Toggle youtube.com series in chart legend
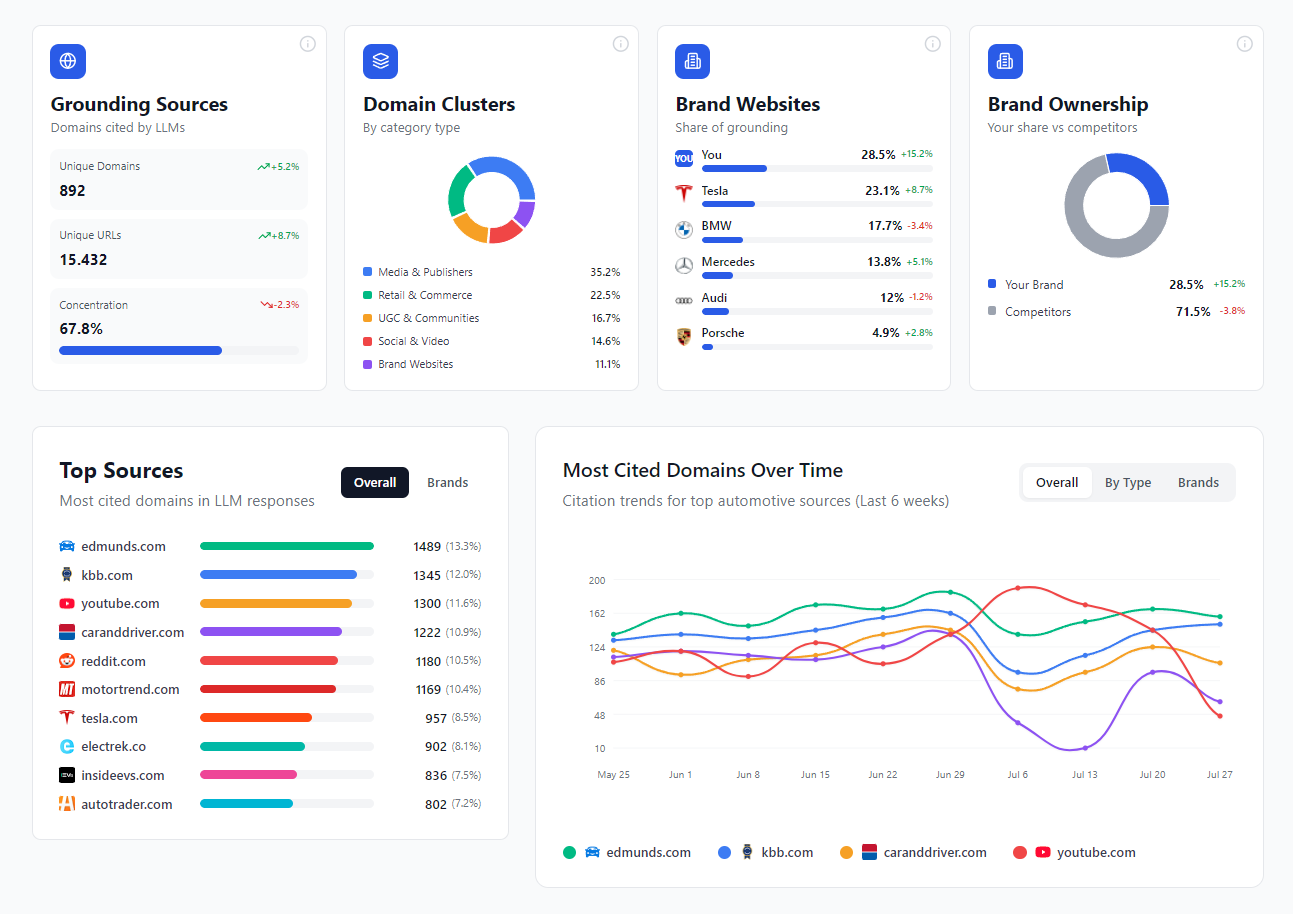Viewport: 1293px width, 914px height. (1085, 853)
